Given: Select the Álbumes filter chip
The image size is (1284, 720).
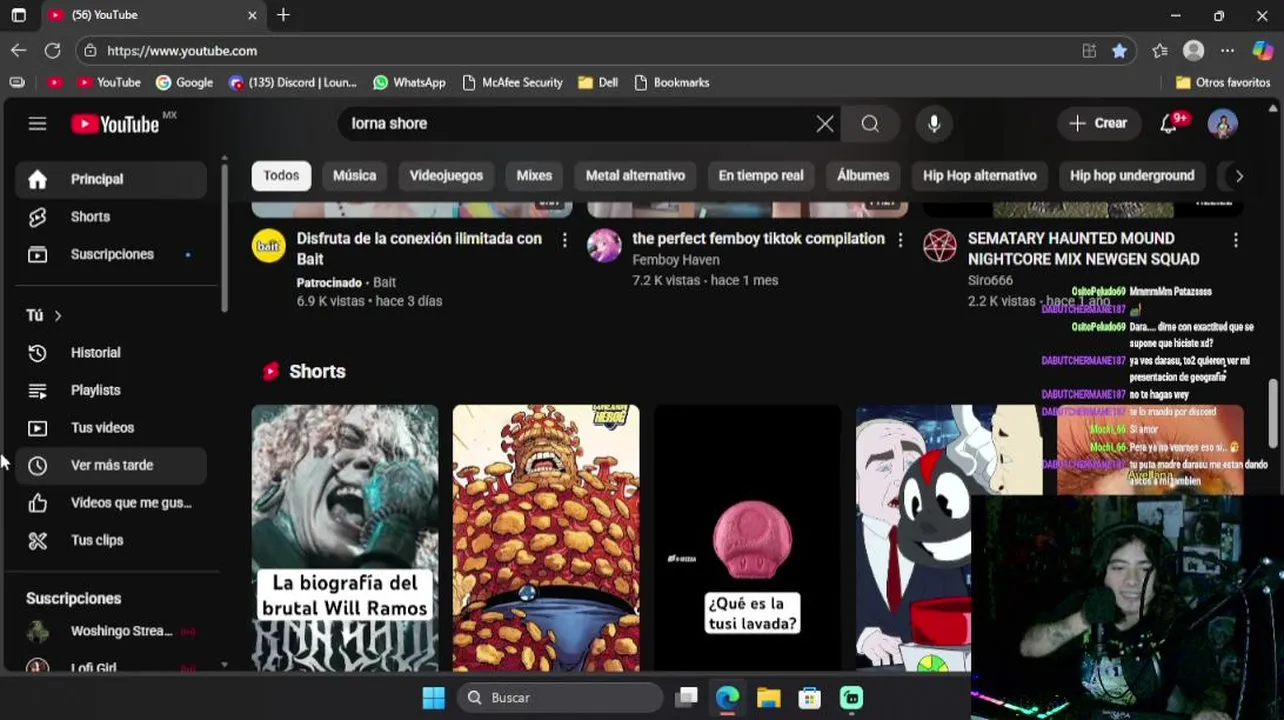Looking at the screenshot, I should coord(863,175).
